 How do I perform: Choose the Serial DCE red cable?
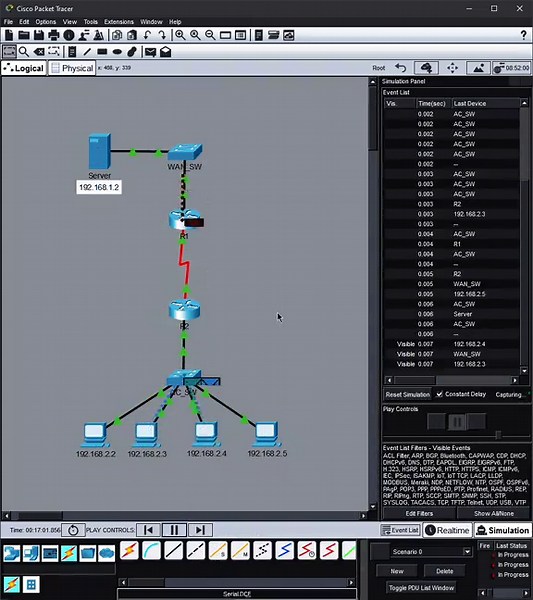[306, 551]
